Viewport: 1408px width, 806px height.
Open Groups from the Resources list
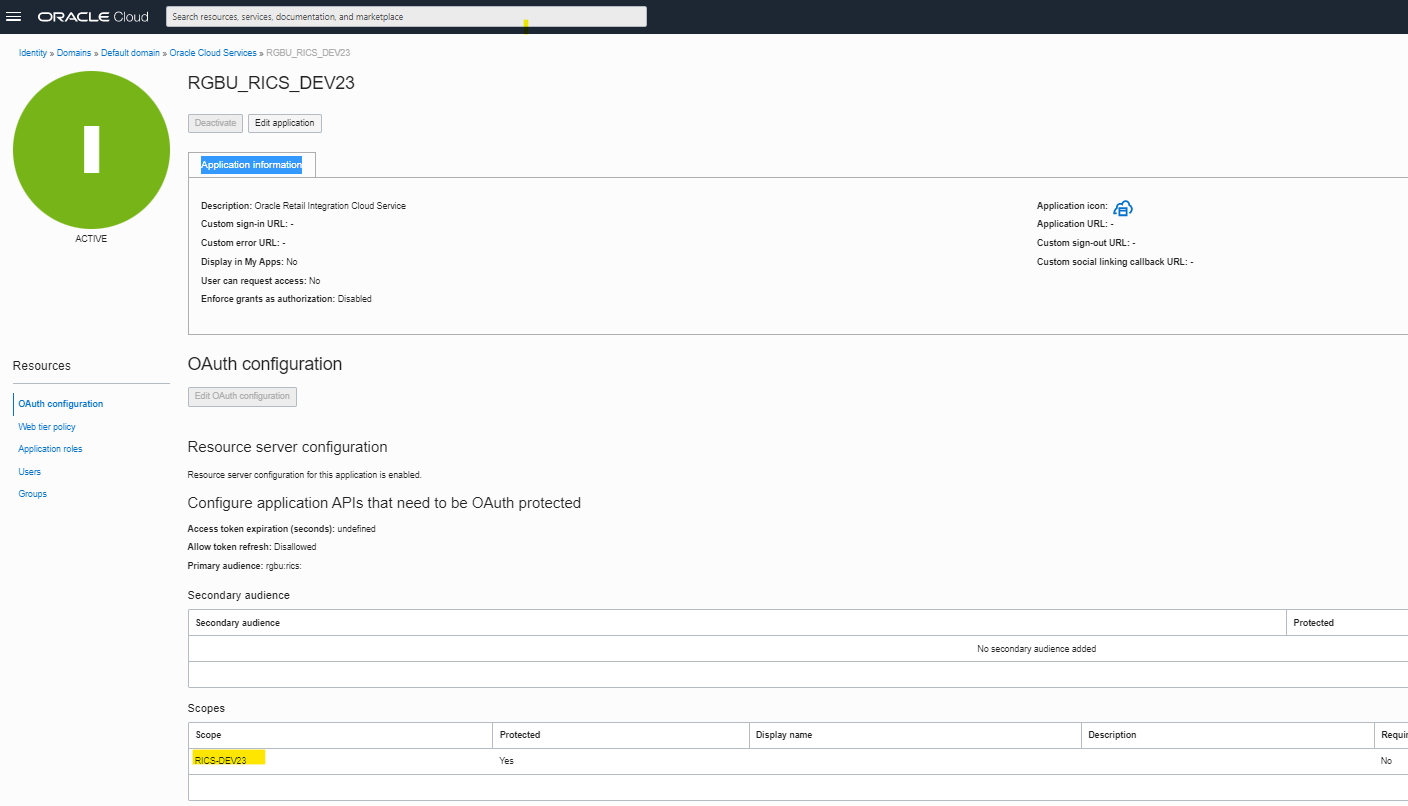point(32,493)
